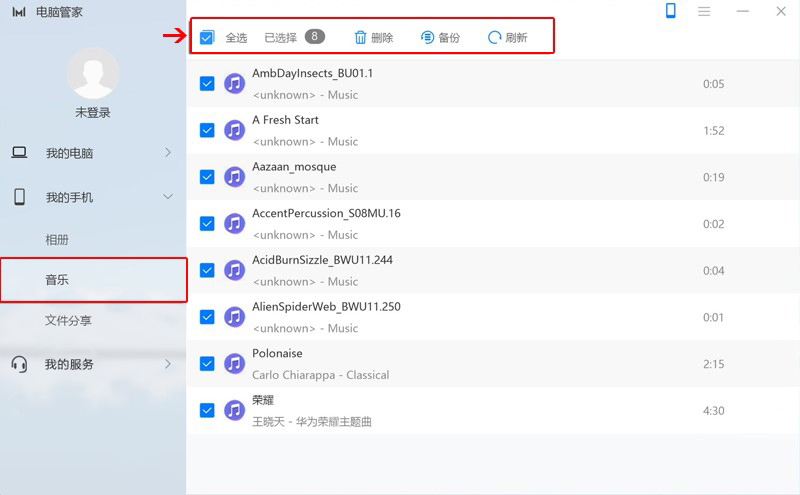This screenshot has width=800, height=495.
Task: Click the blue phone icon in title bar
Action: 671,11
